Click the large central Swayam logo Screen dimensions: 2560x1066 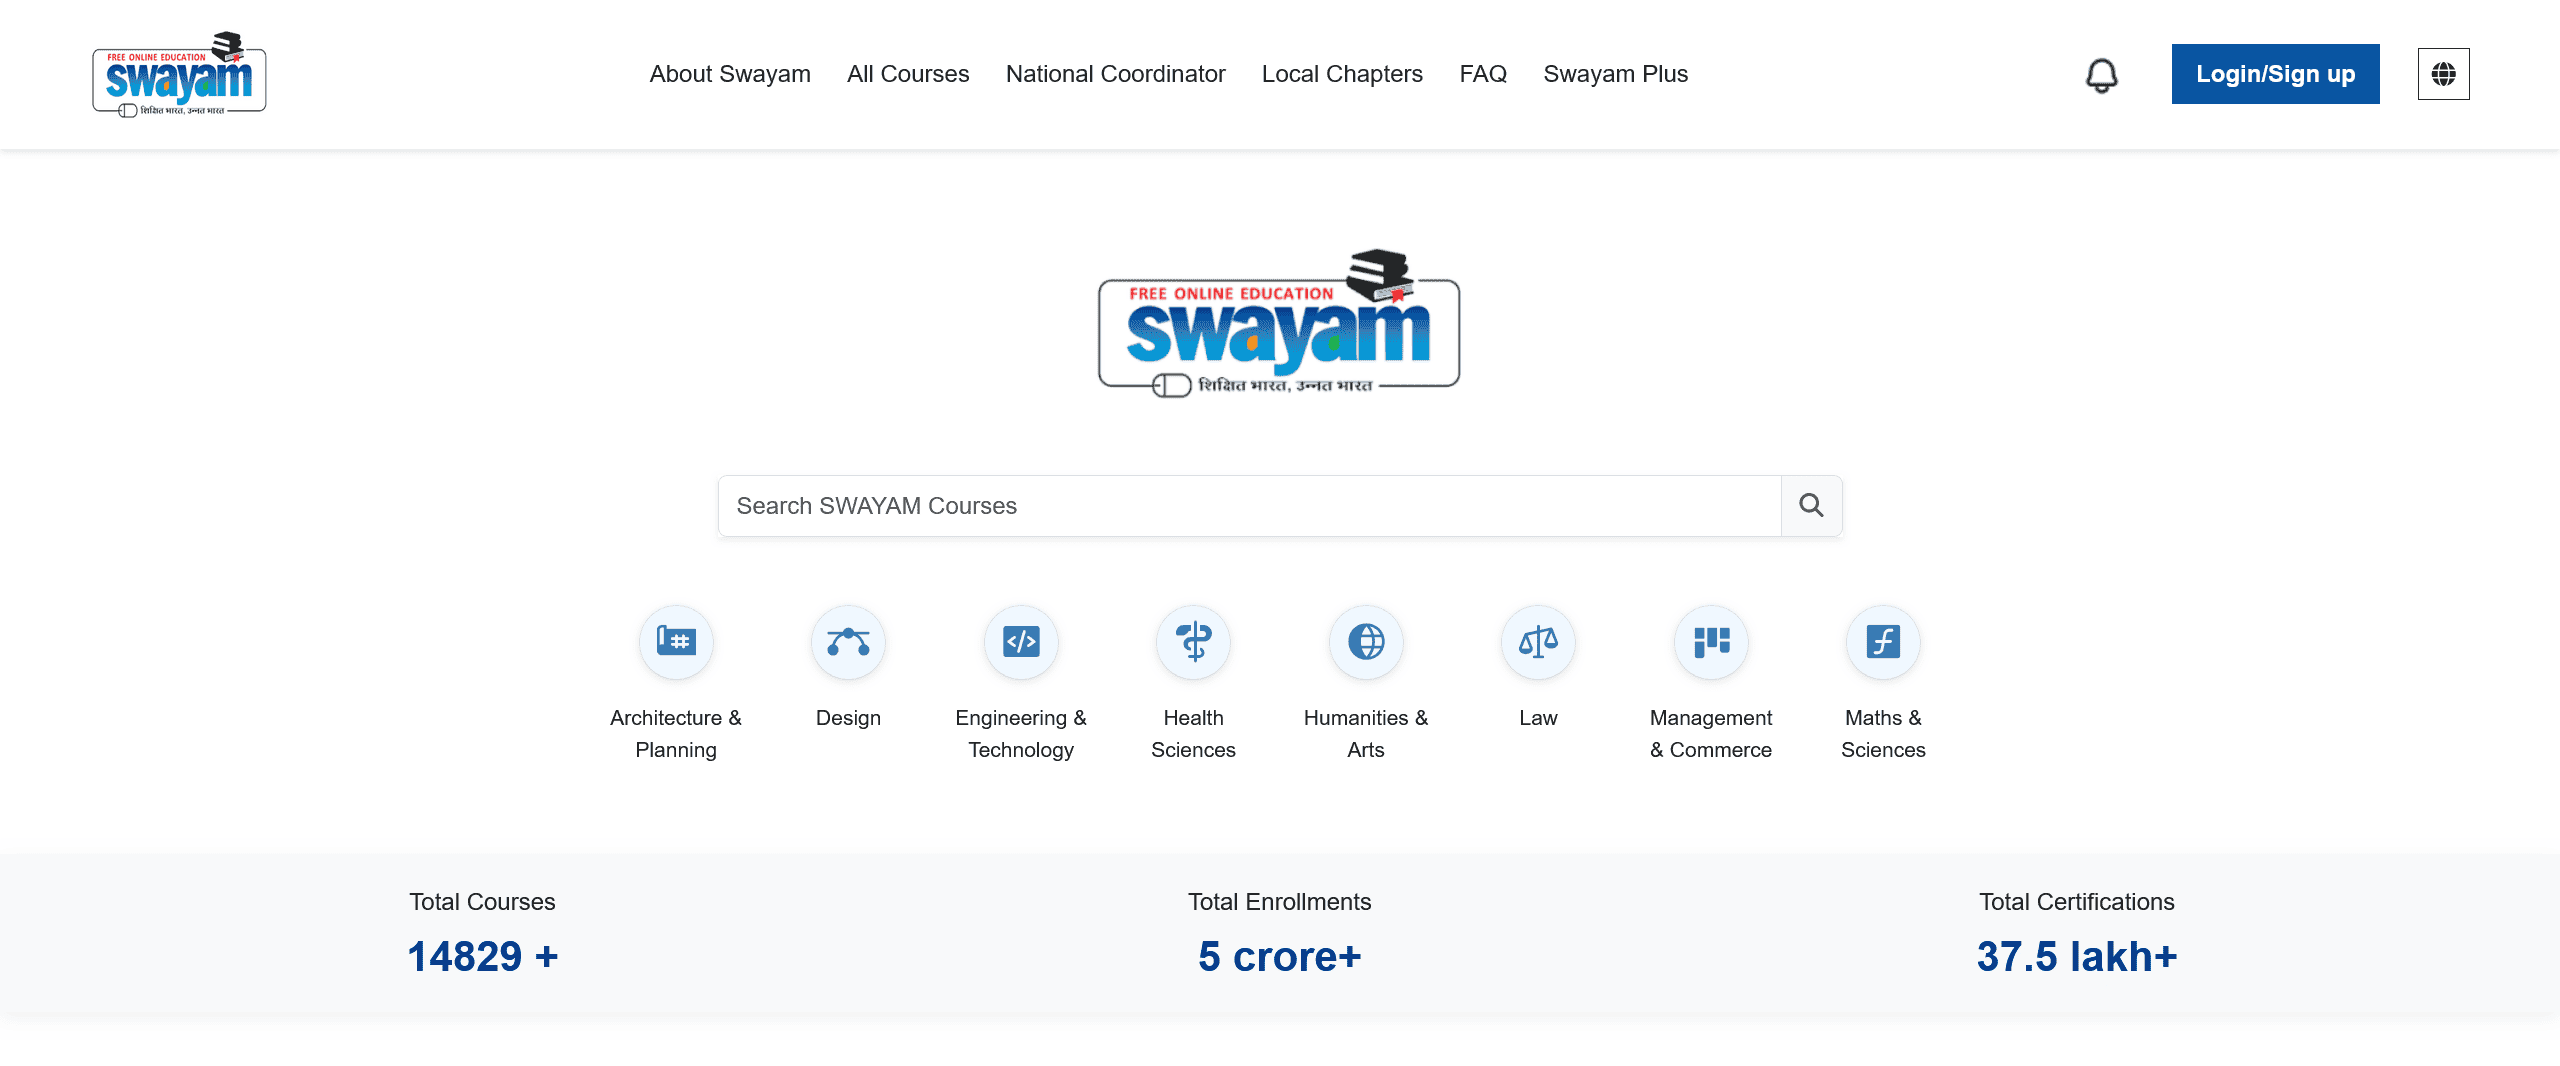coord(1279,323)
